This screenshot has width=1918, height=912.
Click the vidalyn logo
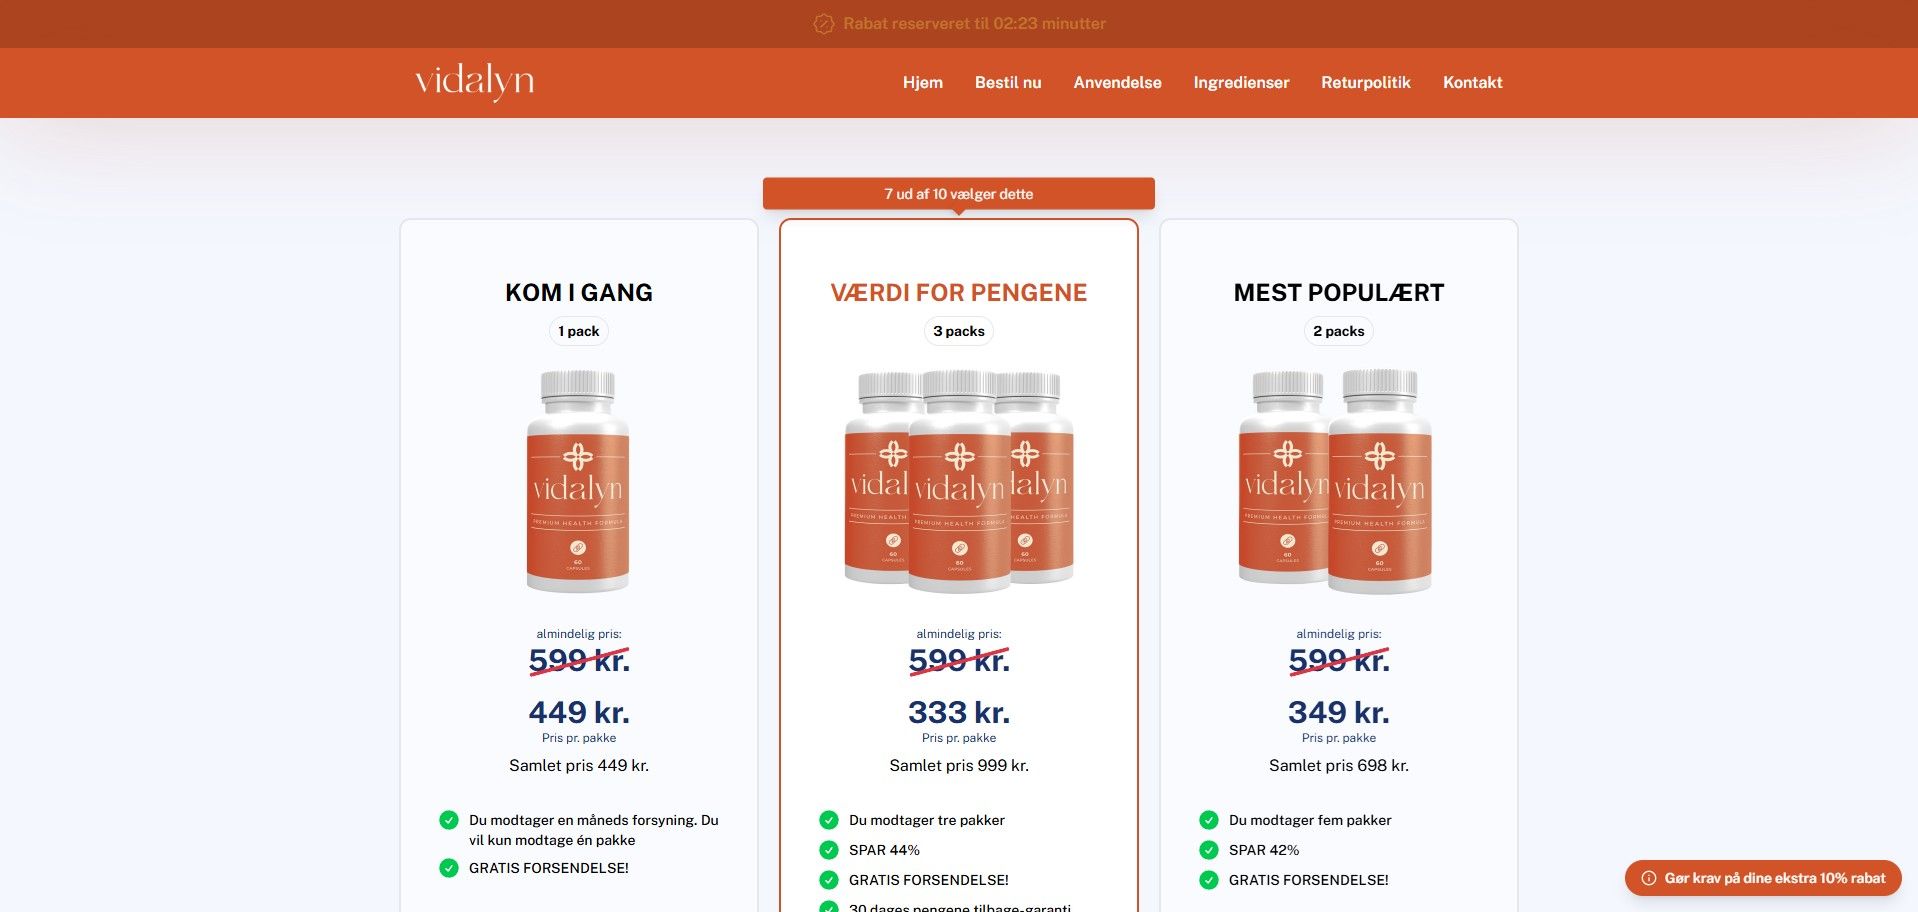point(473,83)
